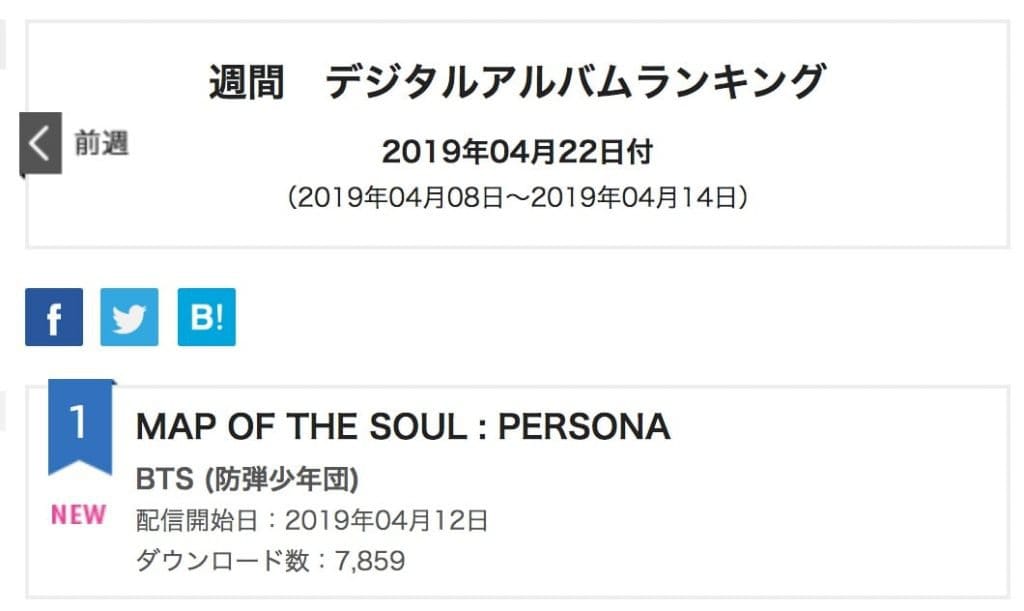The image size is (1024, 611).
Task: Click the blue rank 1 ribbon badge
Action: coord(80,424)
